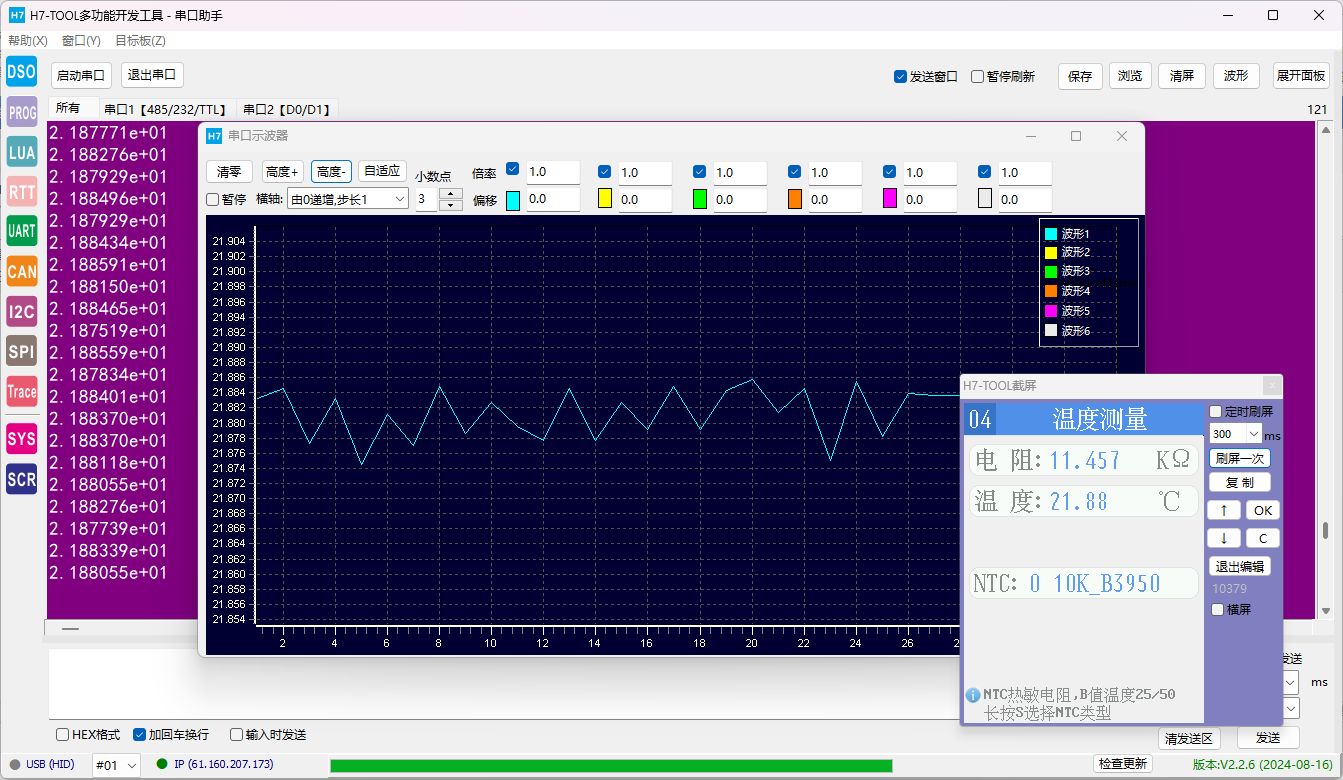This screenshot has height=780, width=1343.
Task: Click the orange waveform 4 color swatch
Action: pyautogui.click(x=795, y=199)
